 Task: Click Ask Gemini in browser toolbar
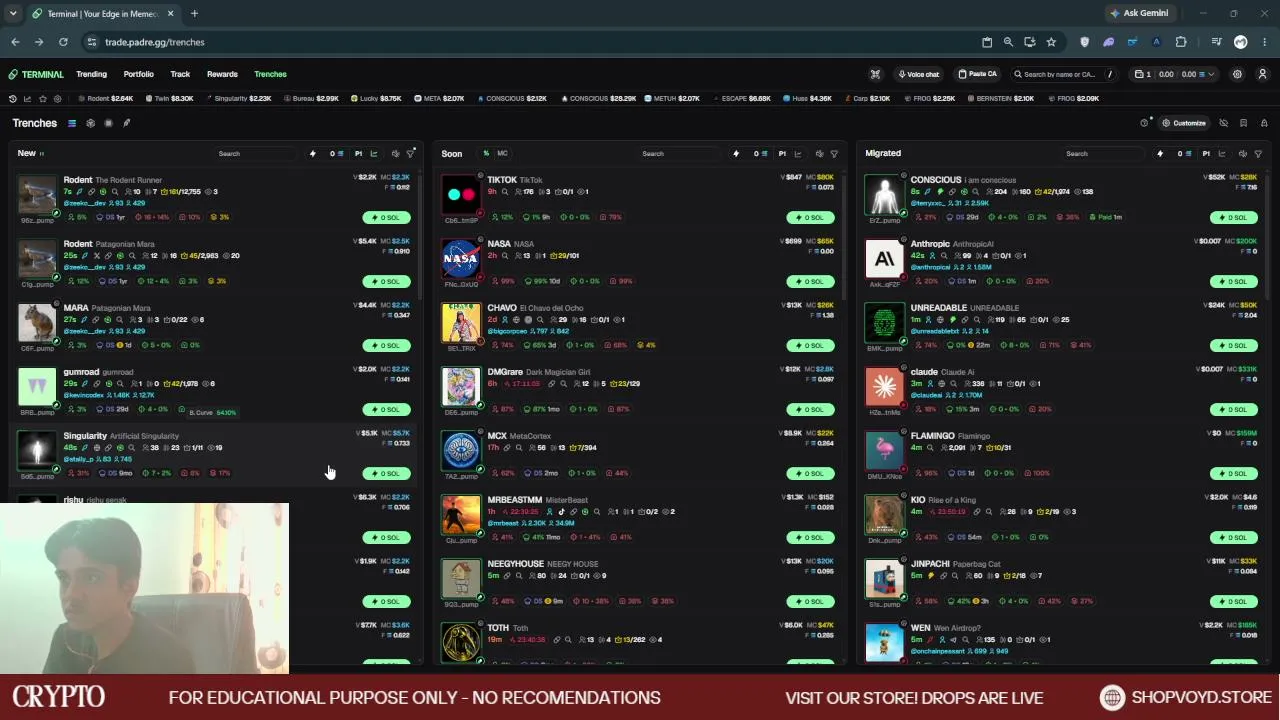coord(1139,13)
